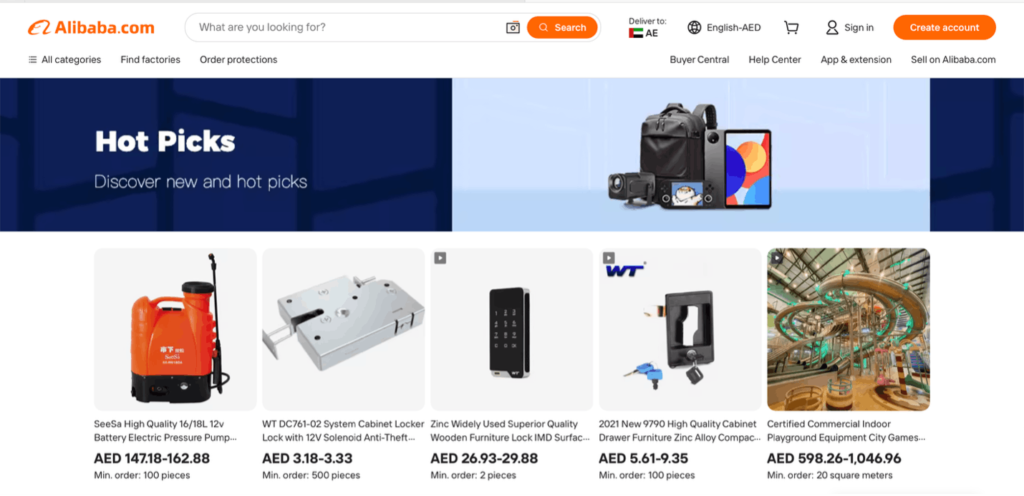The width and height of the screenshot is (1024, 496).
Task: Play video on the Zinc furniture lock product
Action: 440,258
